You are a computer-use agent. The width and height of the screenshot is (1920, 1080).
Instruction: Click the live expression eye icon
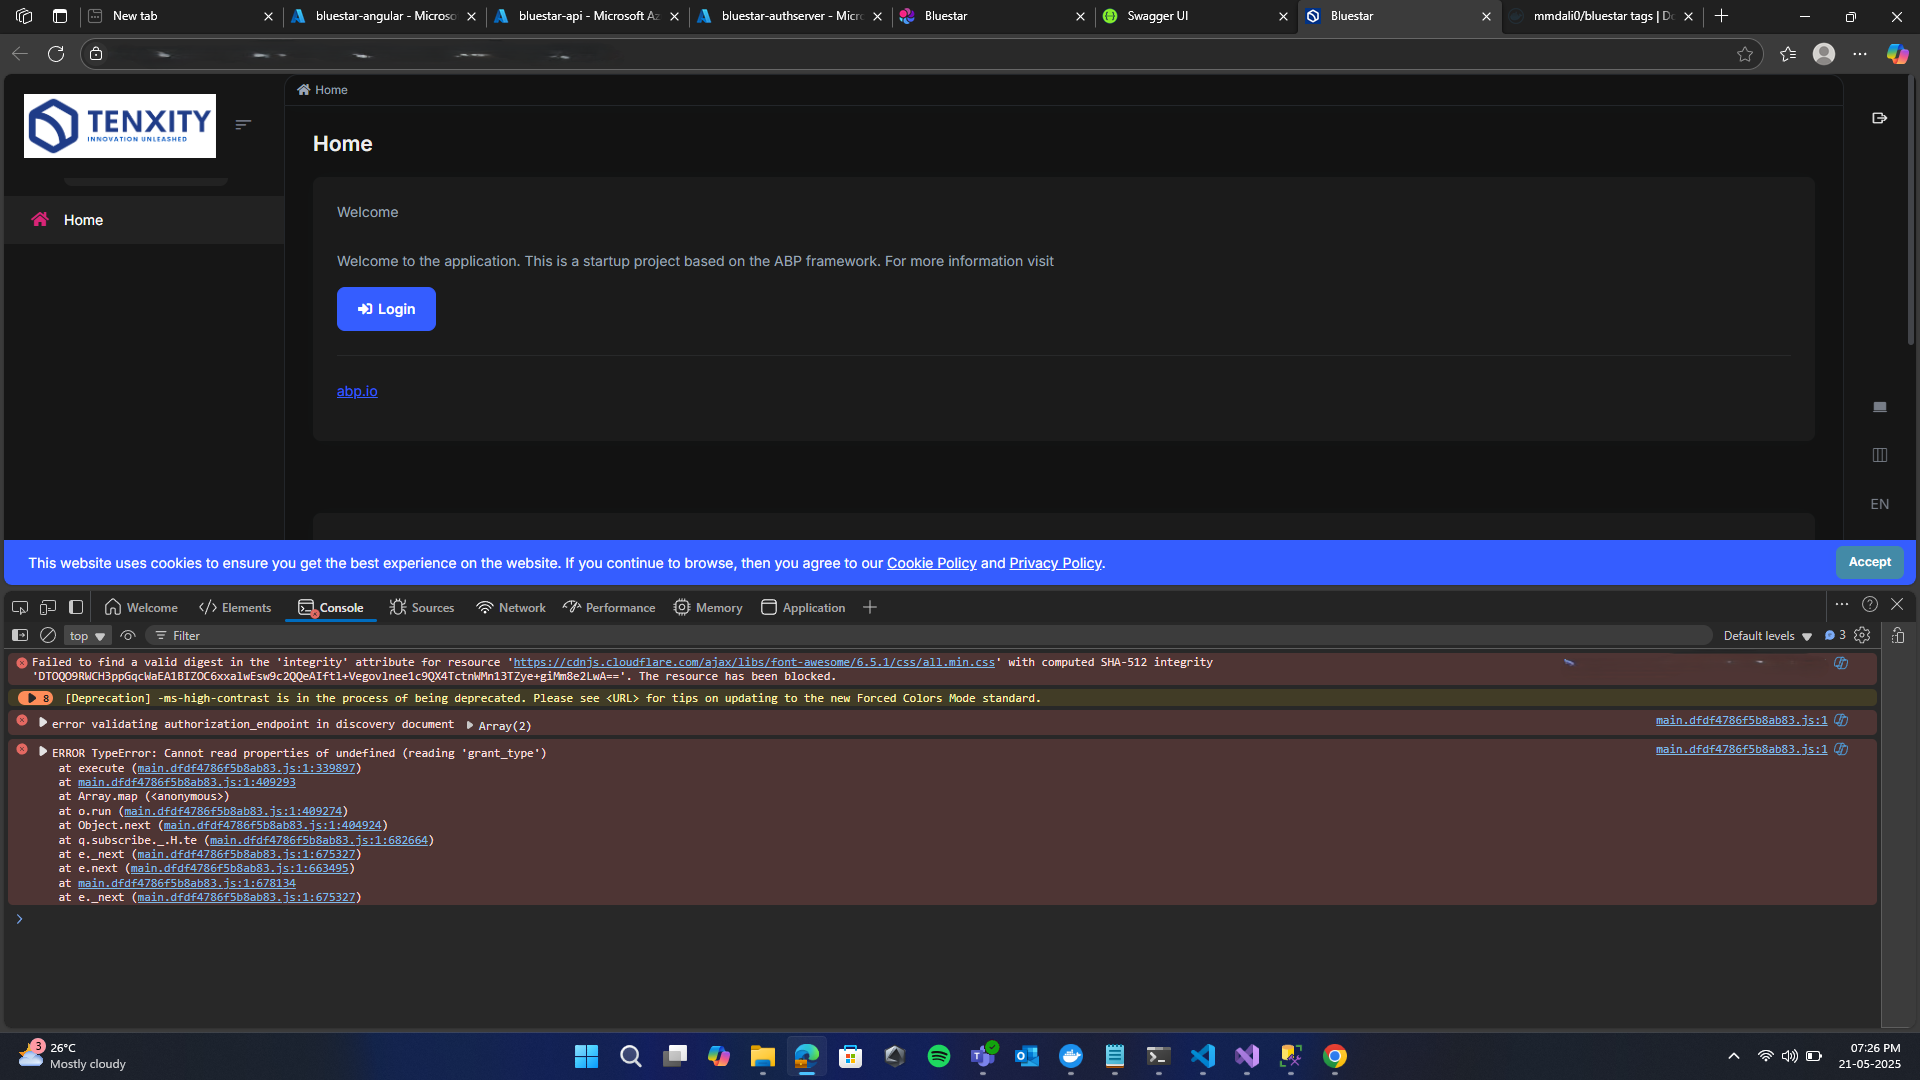(x=128, y=636)
